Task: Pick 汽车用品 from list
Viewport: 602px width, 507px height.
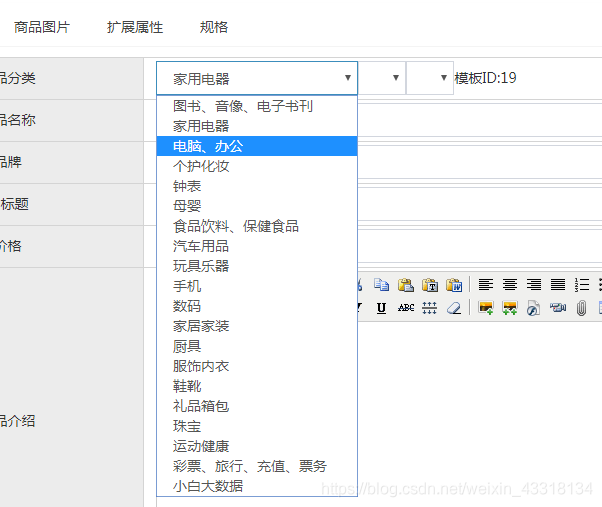Action: pos(257,246)
